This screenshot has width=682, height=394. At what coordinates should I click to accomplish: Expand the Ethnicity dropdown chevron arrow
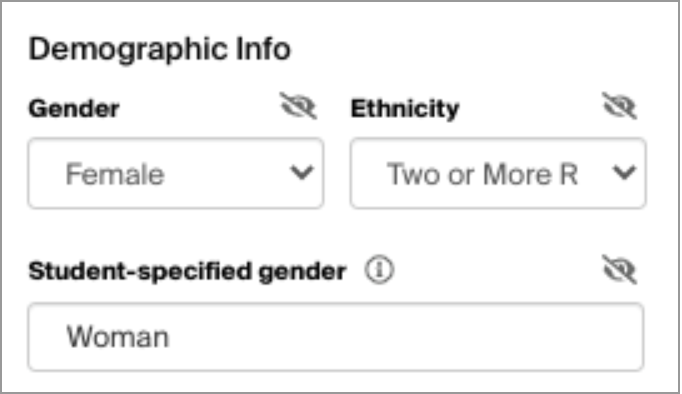point(625,173)
